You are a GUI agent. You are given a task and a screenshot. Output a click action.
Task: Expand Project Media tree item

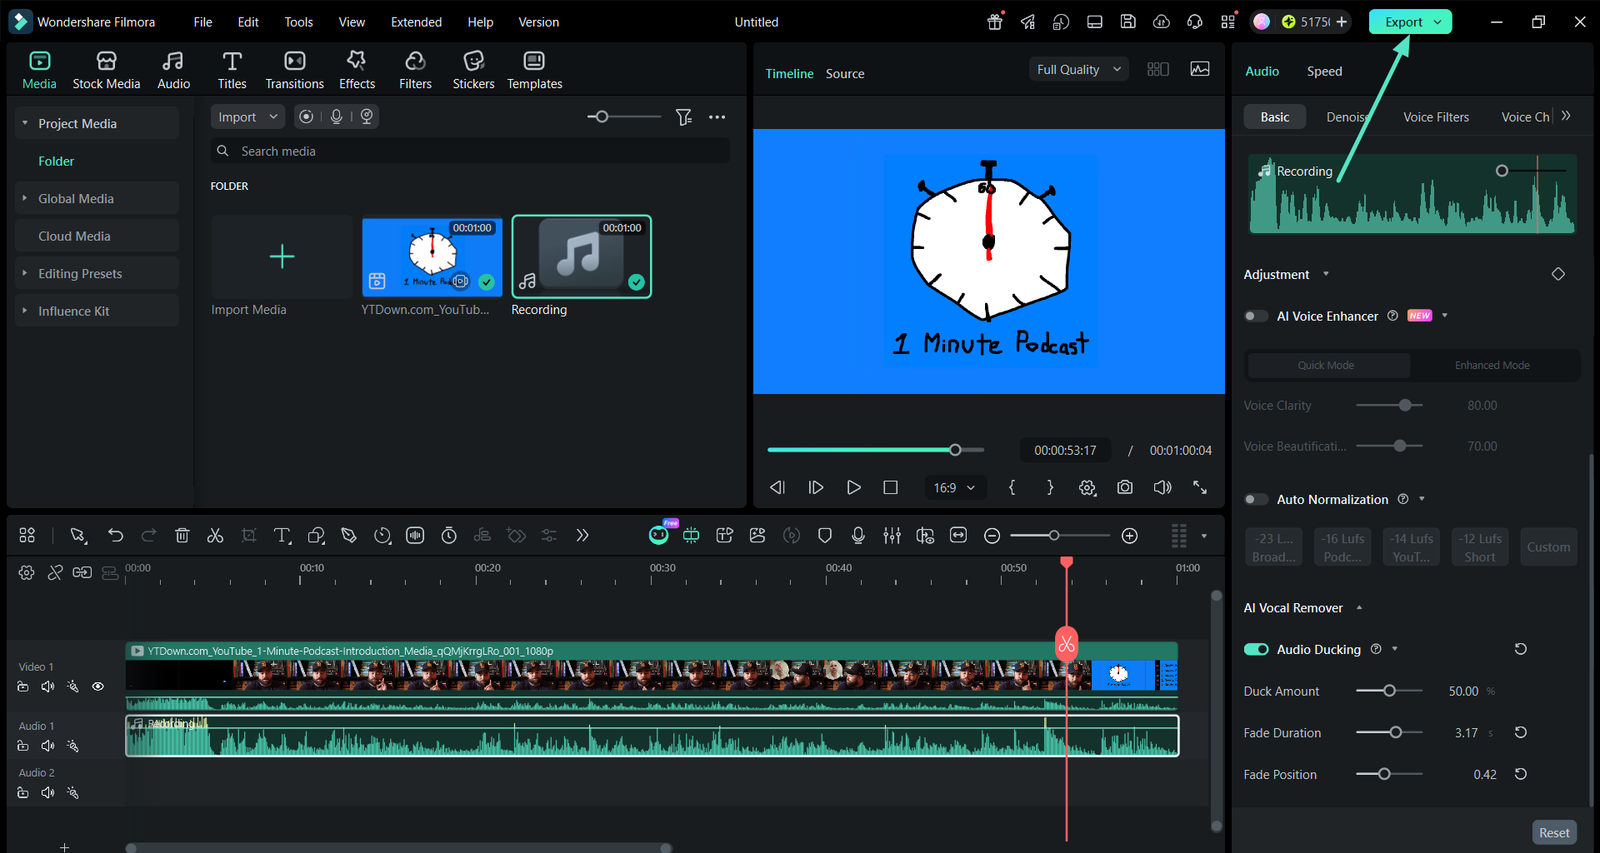coord(25,123)
